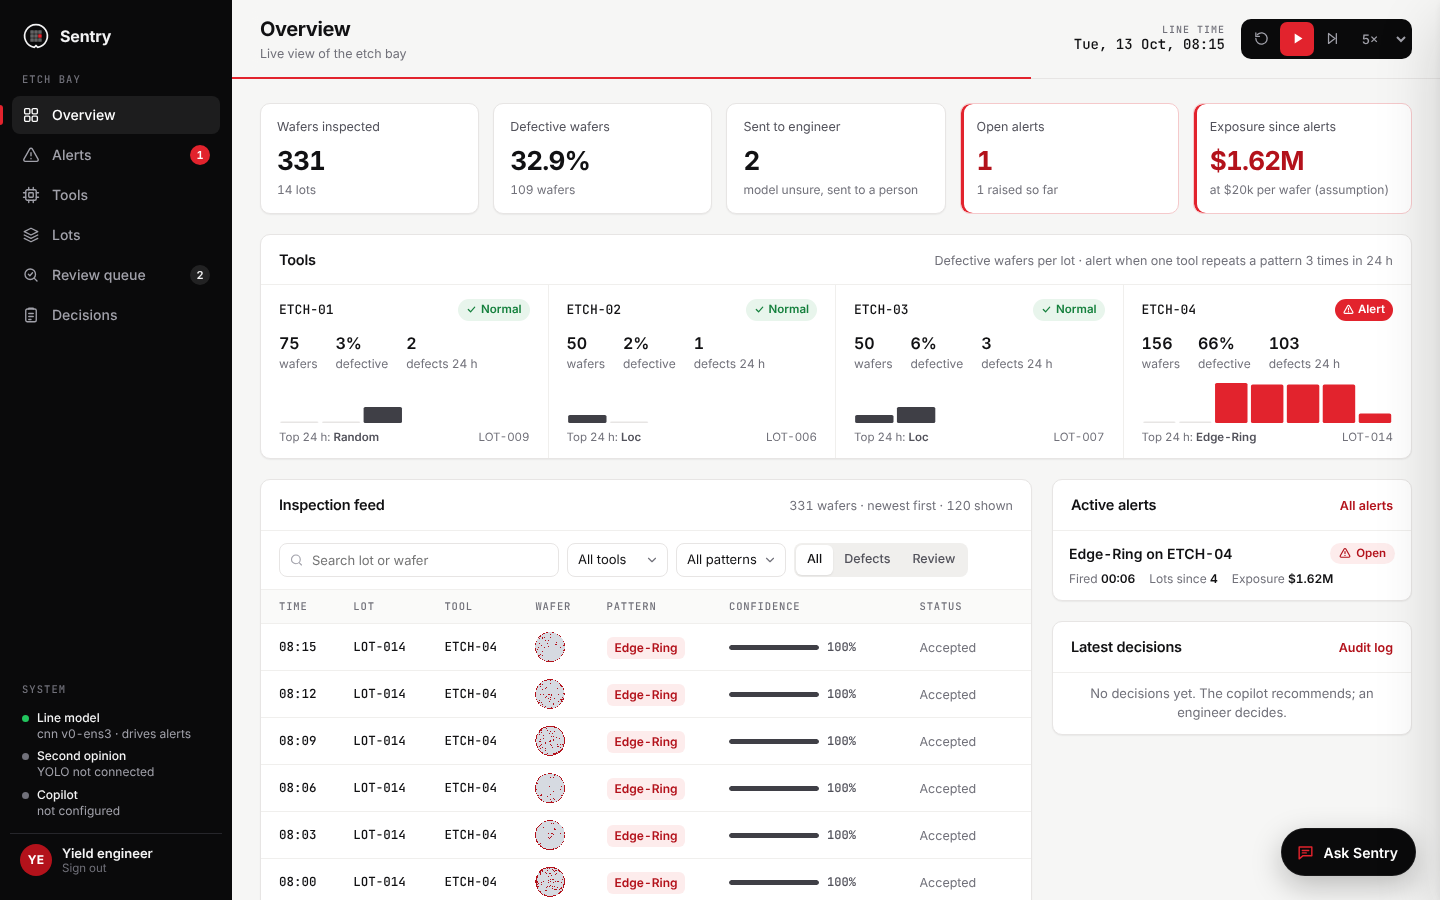Image resolution: width=1440 pixels, height=900 pixels.
Task: Focus the Search lot or wafer field
Action: (419, 560)
